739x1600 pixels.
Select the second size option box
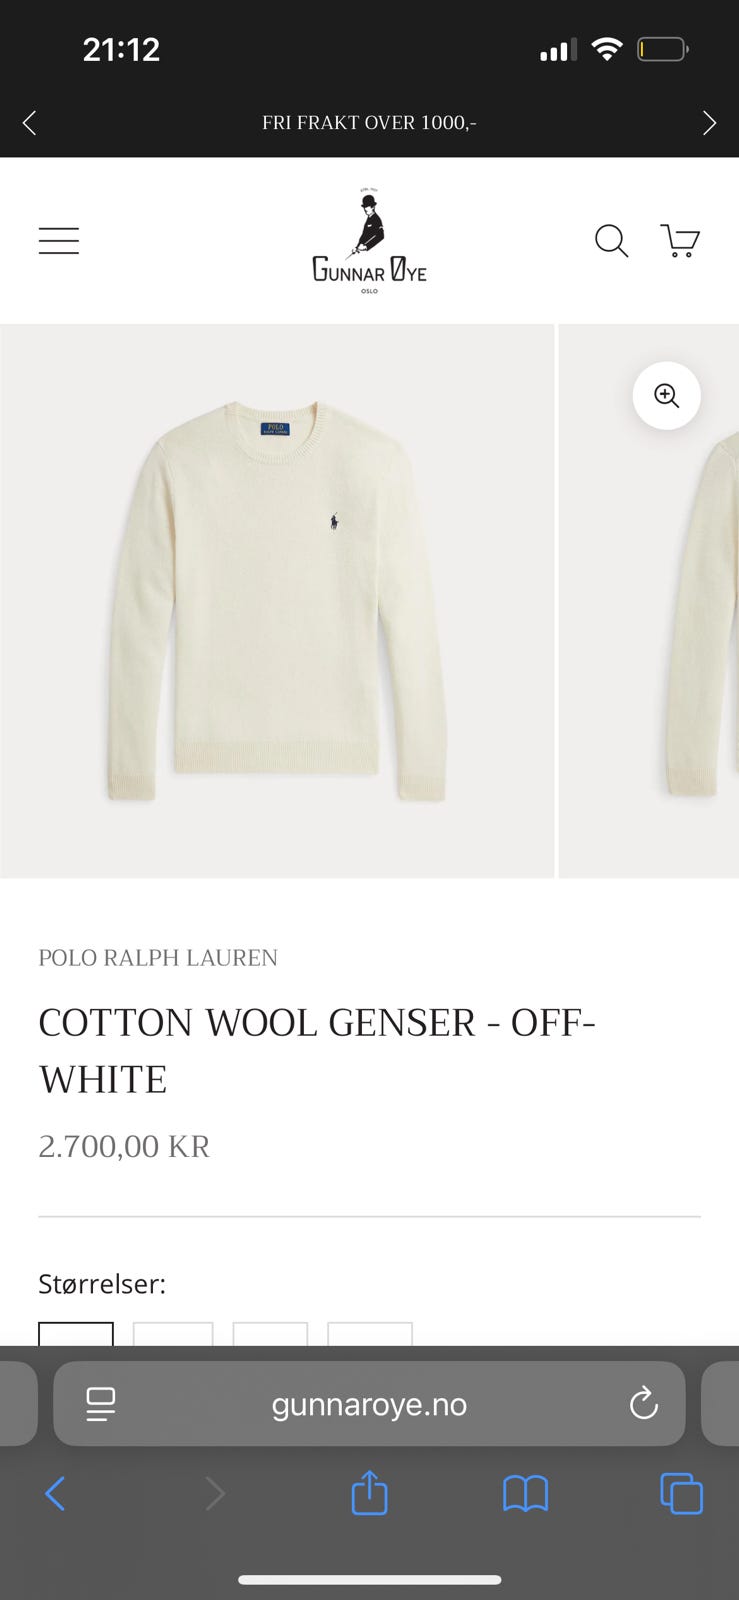pos(173,1334)
